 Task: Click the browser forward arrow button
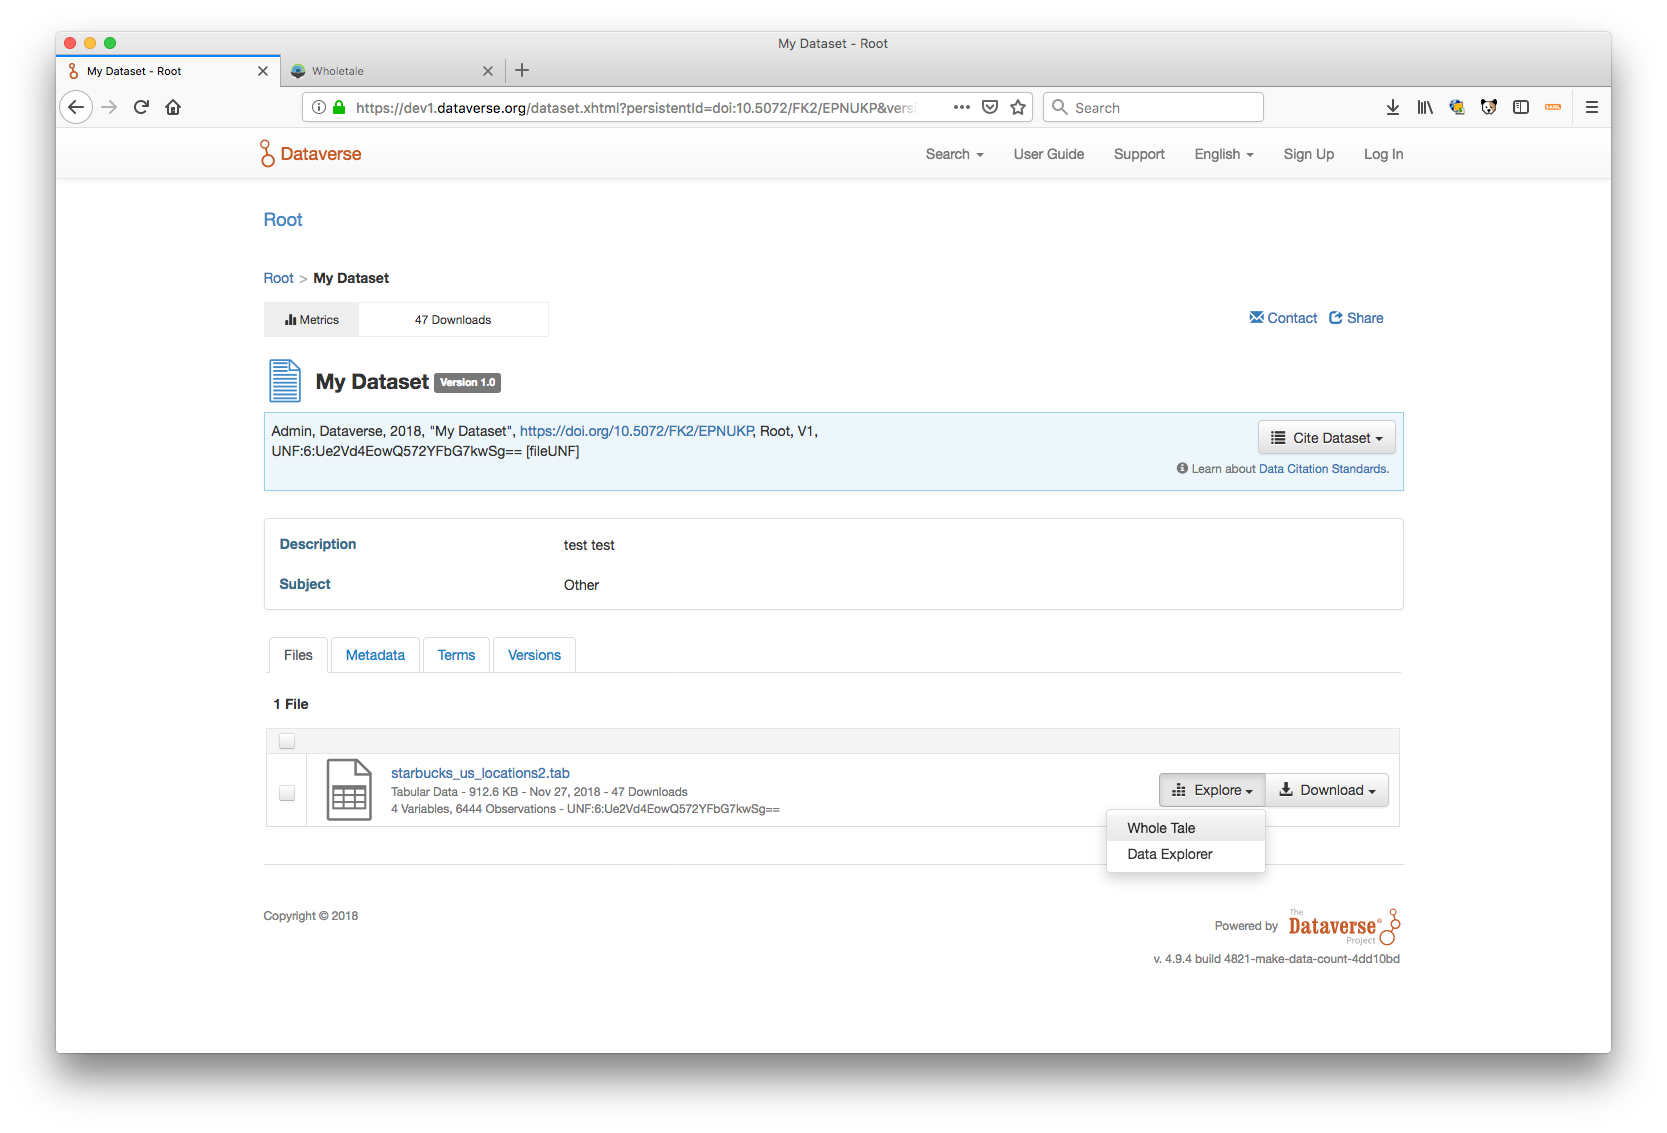click(x=109, y=107)
